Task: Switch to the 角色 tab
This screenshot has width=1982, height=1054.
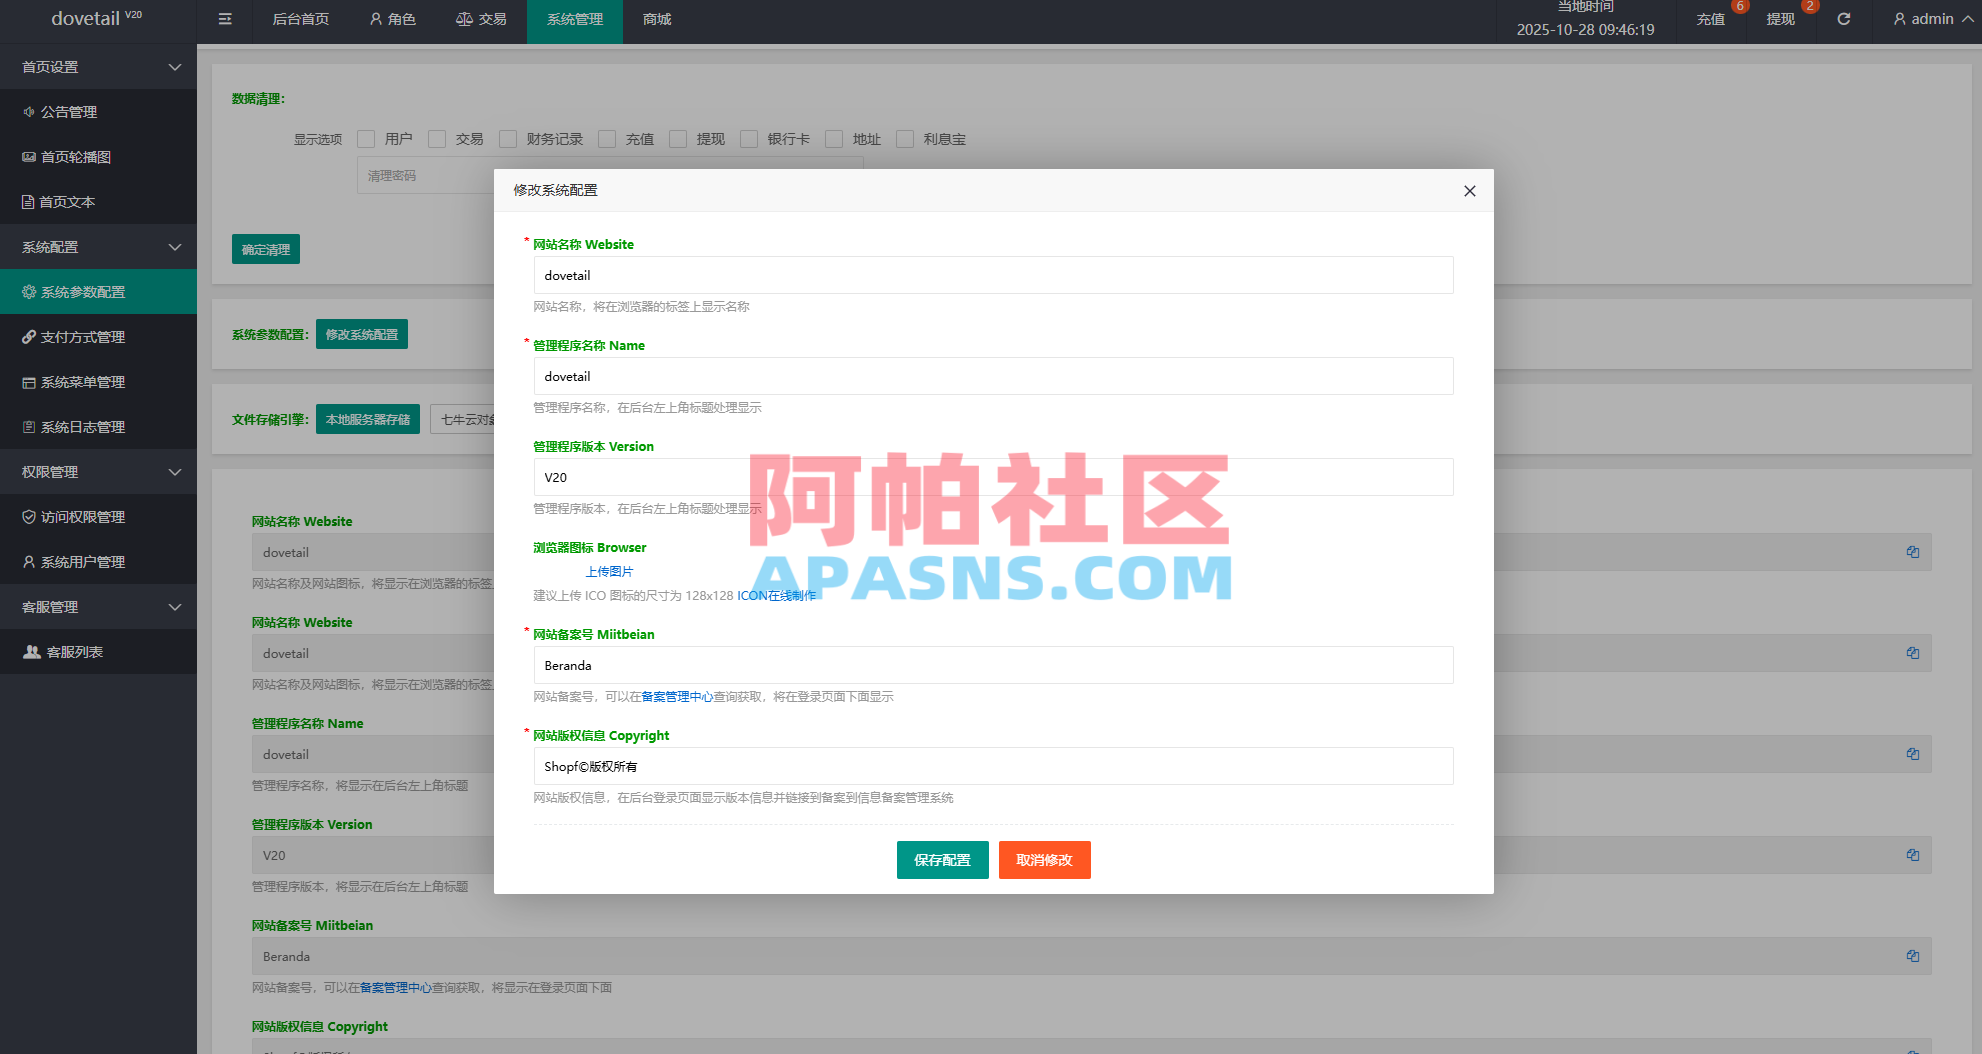Action: pos(392,19)
